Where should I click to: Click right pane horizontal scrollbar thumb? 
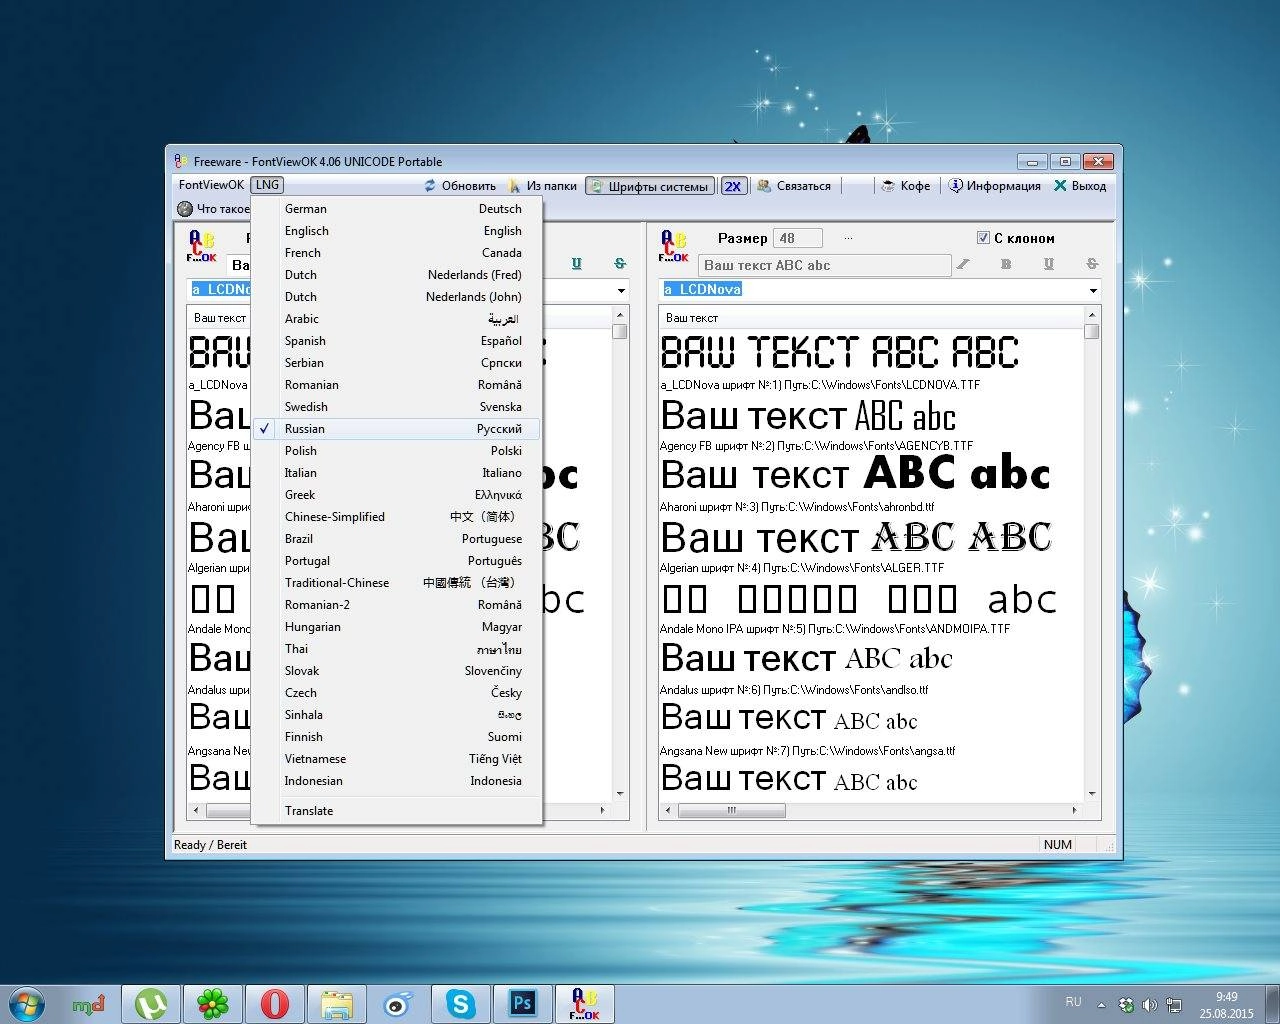coord(732,810)
